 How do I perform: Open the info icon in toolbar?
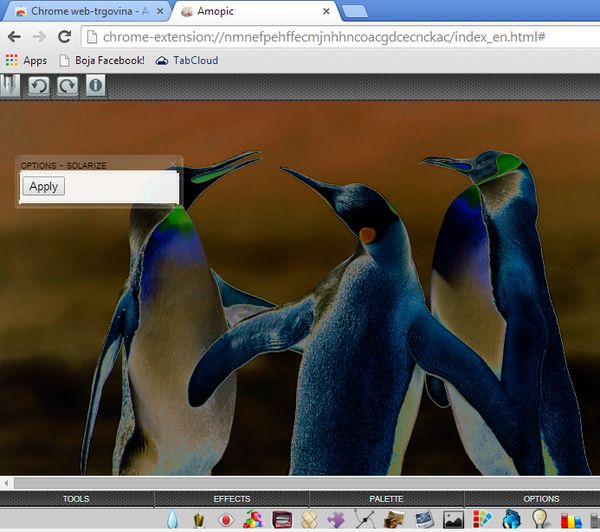pyautogui.click(x=96, y=86)
